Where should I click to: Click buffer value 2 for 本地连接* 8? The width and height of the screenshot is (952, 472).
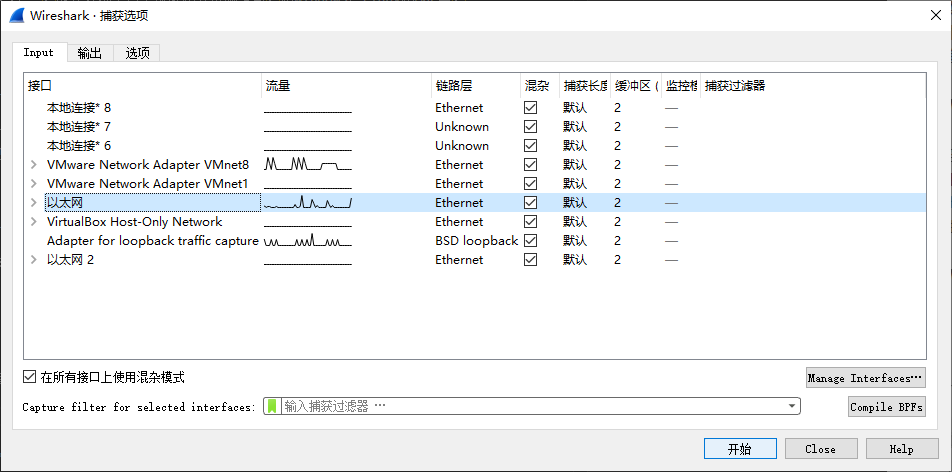tap(617, 108)
